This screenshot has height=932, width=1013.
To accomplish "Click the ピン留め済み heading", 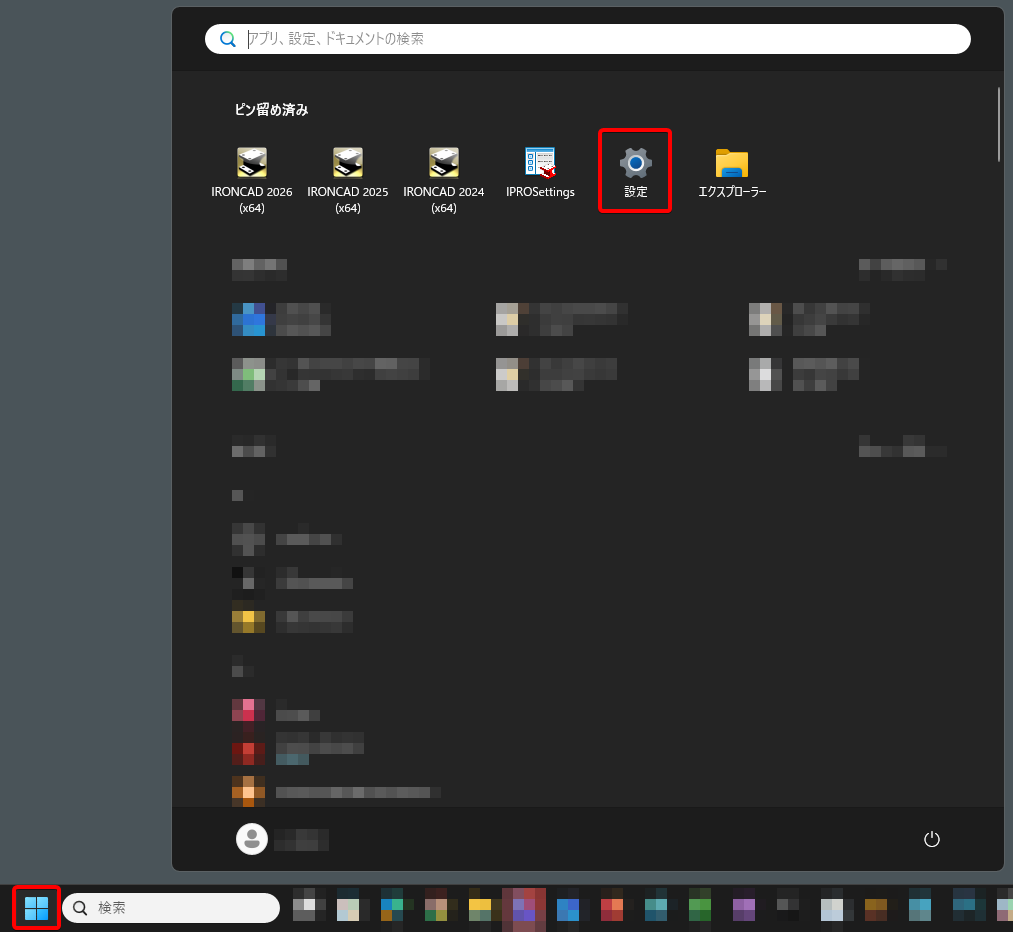I will pos(271,110).
